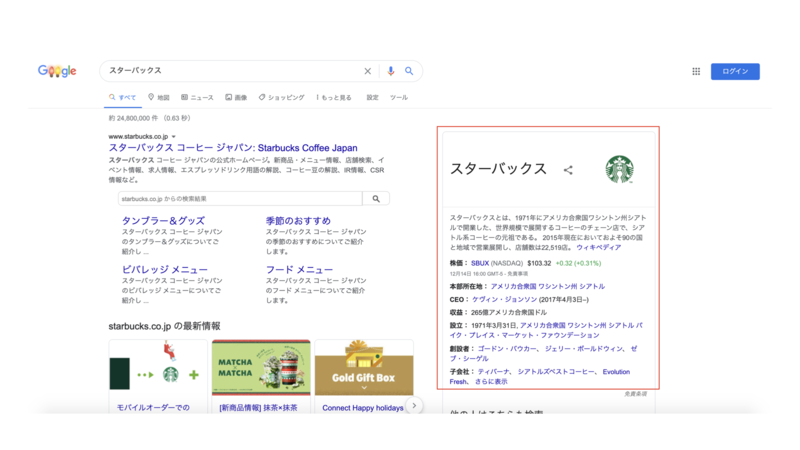Click the carousel next arrow button
Viewport: 800px width, 450px height.
[x=414, y=406]
